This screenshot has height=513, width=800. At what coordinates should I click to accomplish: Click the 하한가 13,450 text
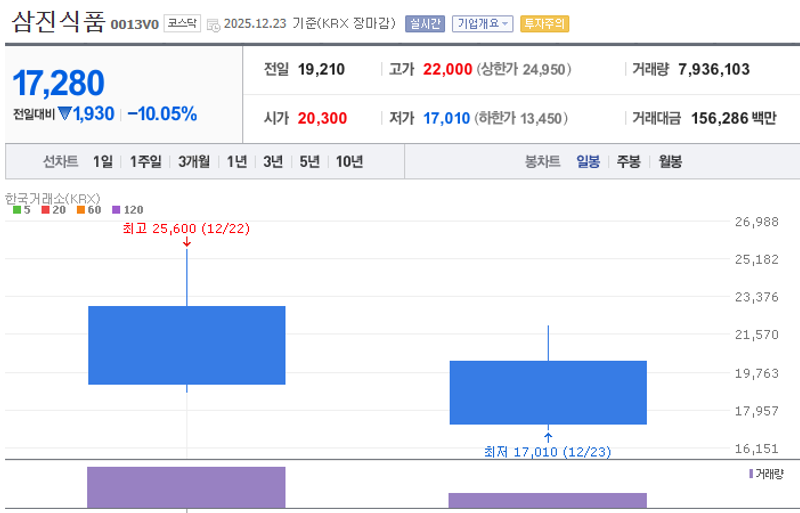pyautogui.click(x=521, y=118)
